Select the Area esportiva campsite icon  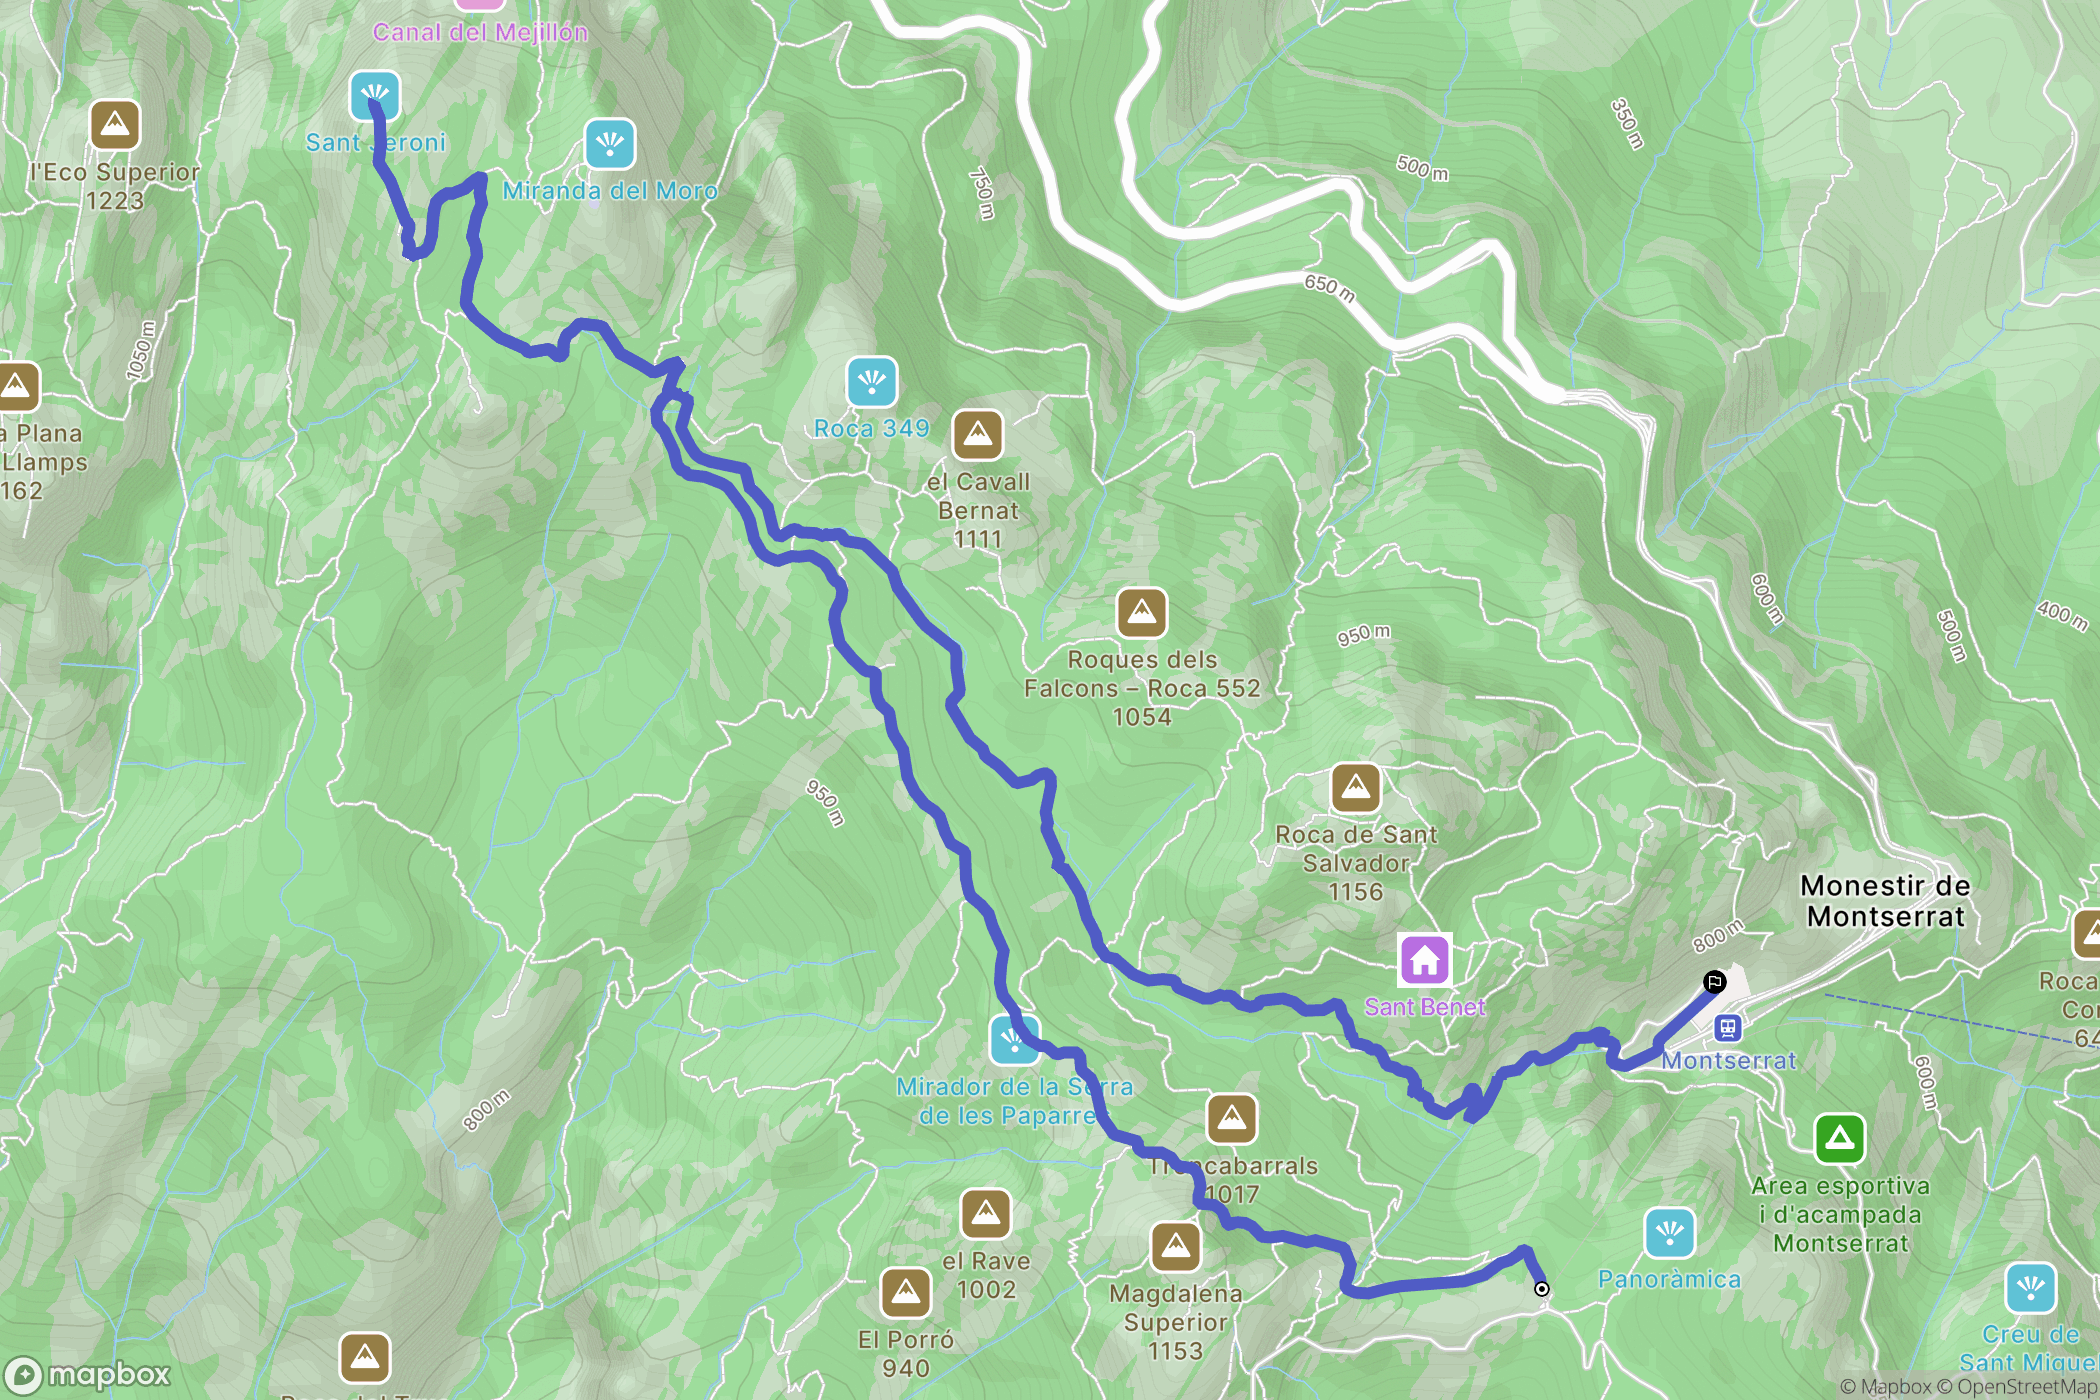tap(1840, 1139)
